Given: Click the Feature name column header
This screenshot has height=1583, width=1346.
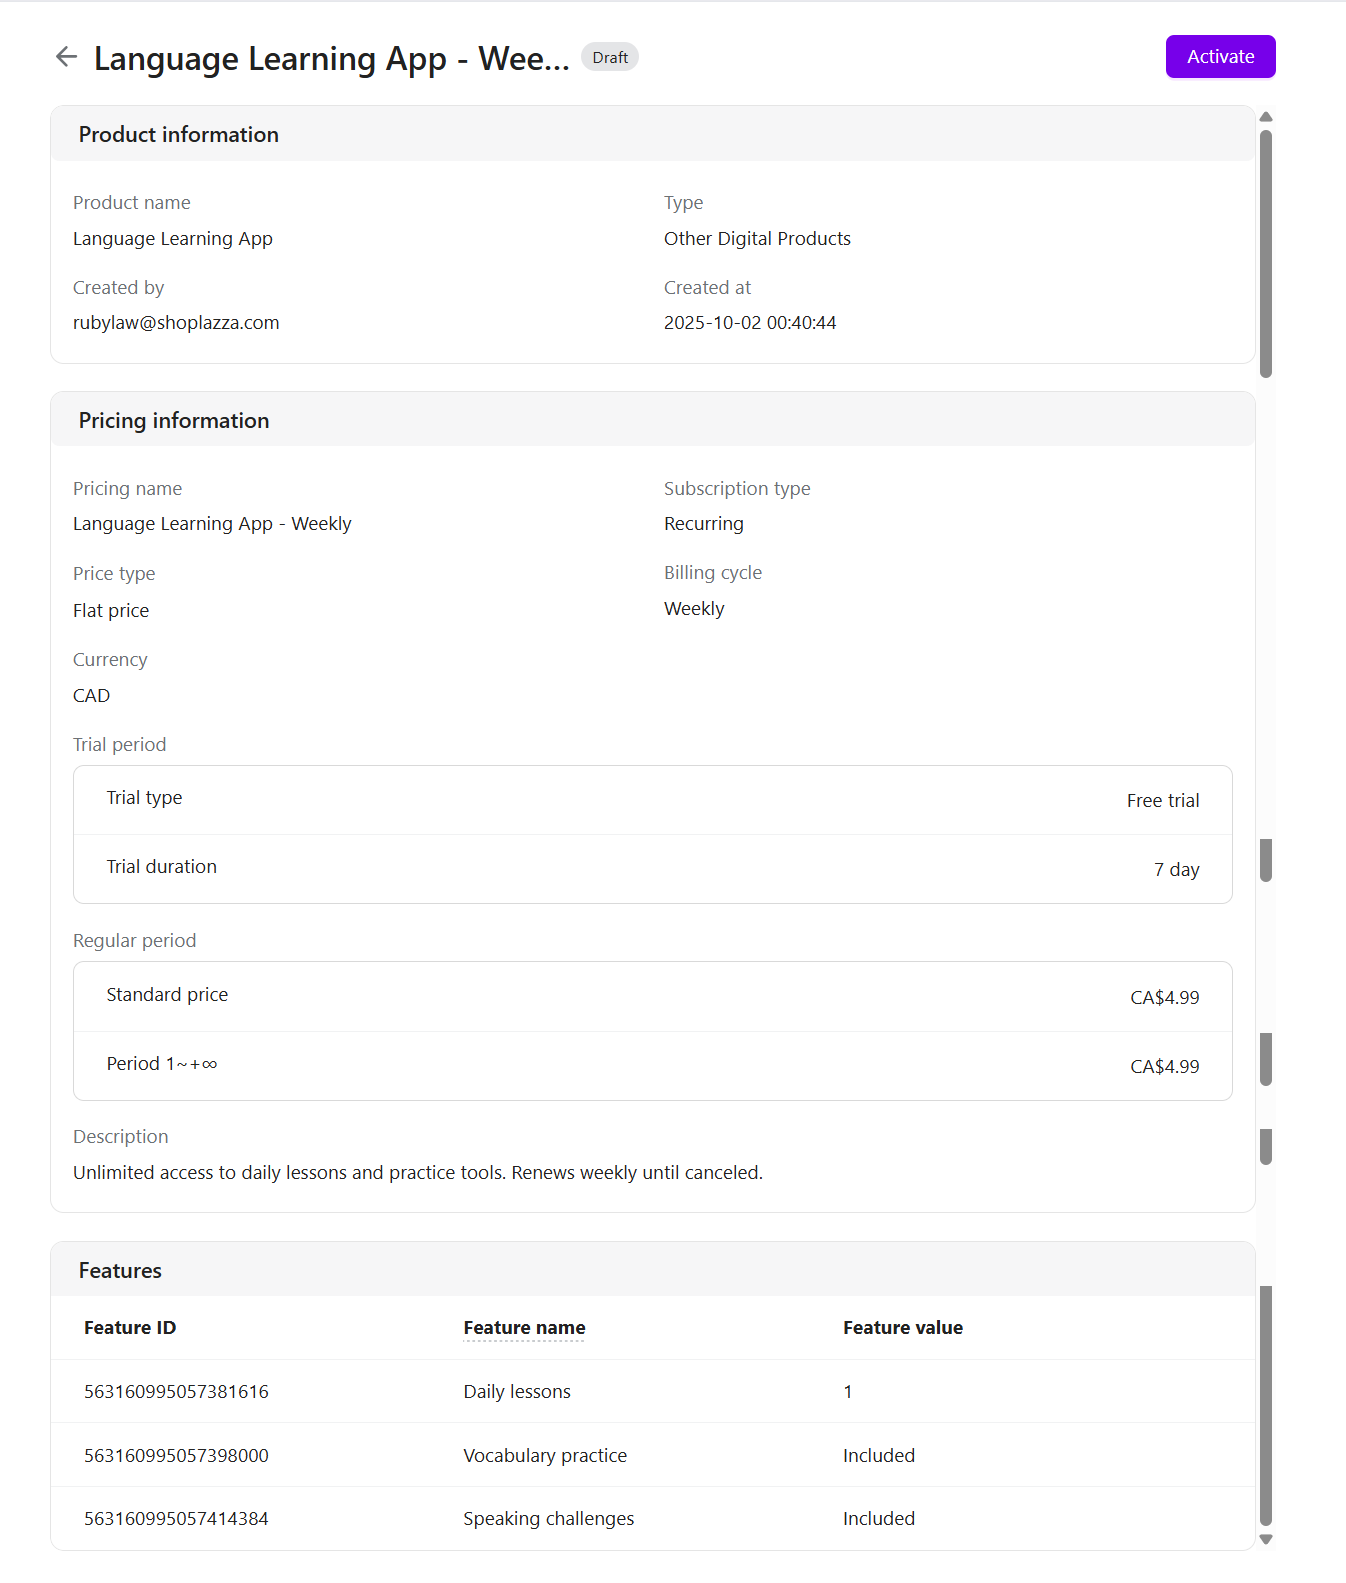Looking at the screenshot, I should pos(524,1328).
